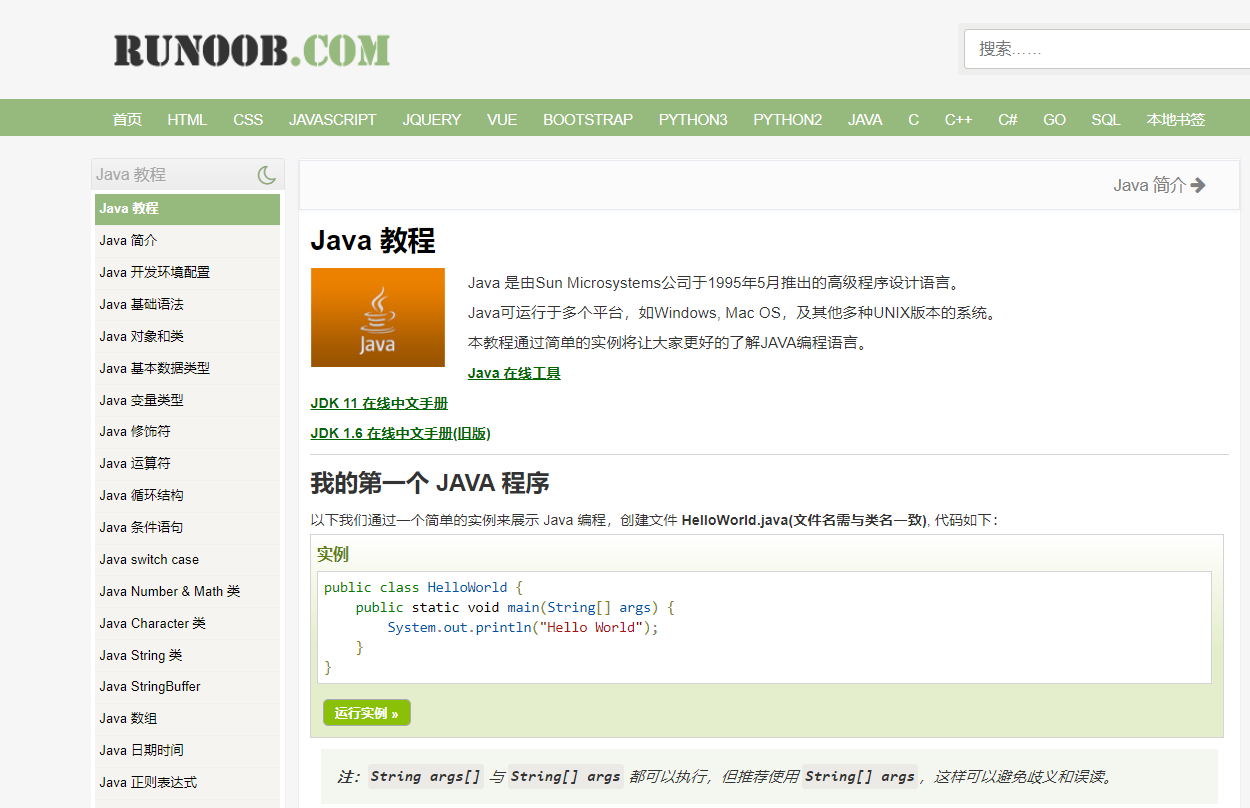Open the 首页 nav item

[x=127, y=119]
